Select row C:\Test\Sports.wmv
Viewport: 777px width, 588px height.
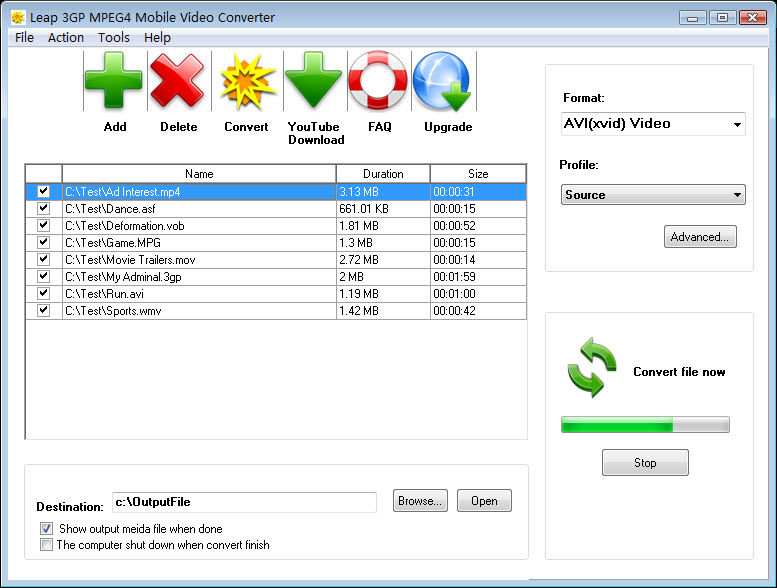pyautogui.click(x=276, y=311)
